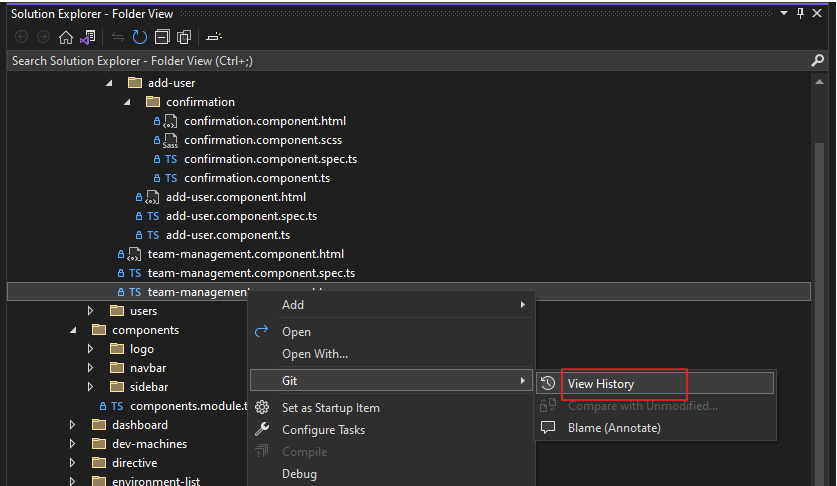837x486 pixels.
Task: Click the Home icon in Solution Explorer toolbar
Action: click(66, 37)
